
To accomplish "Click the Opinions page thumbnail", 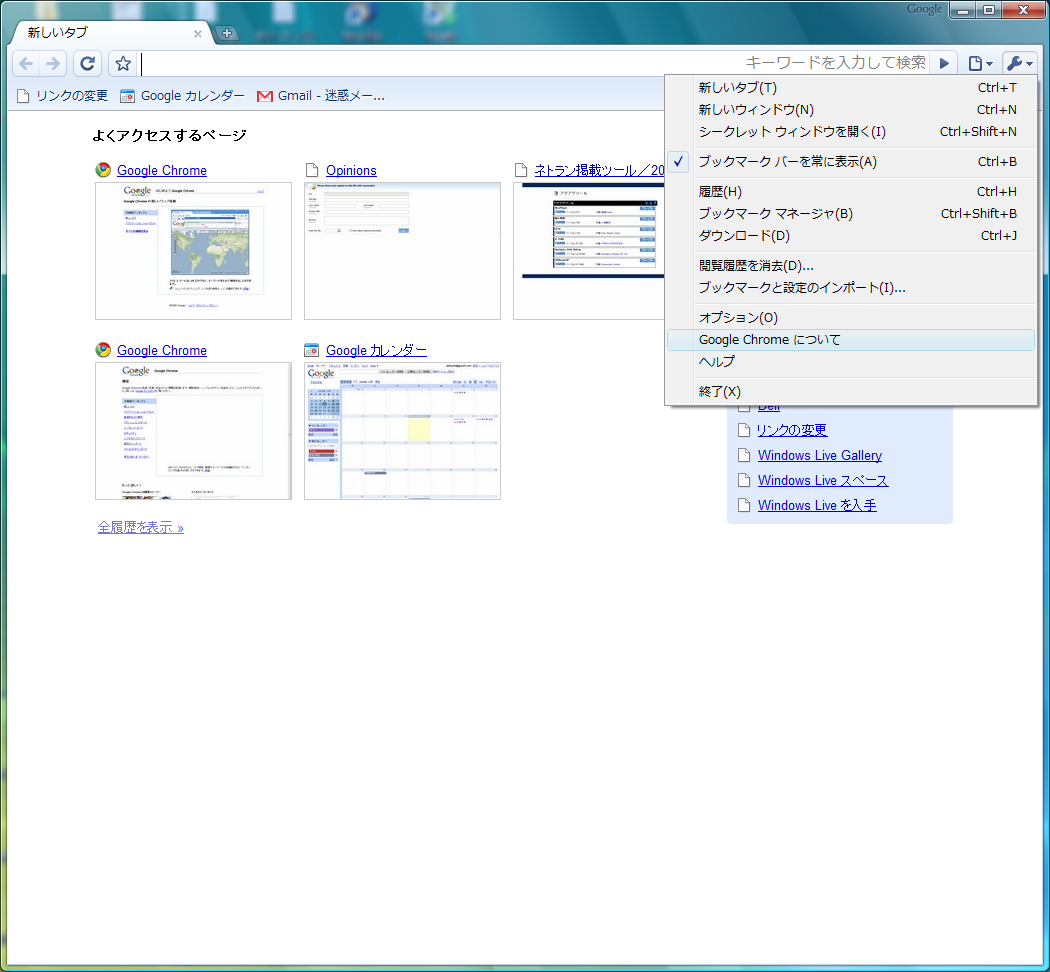I will (x=402, y=251).
